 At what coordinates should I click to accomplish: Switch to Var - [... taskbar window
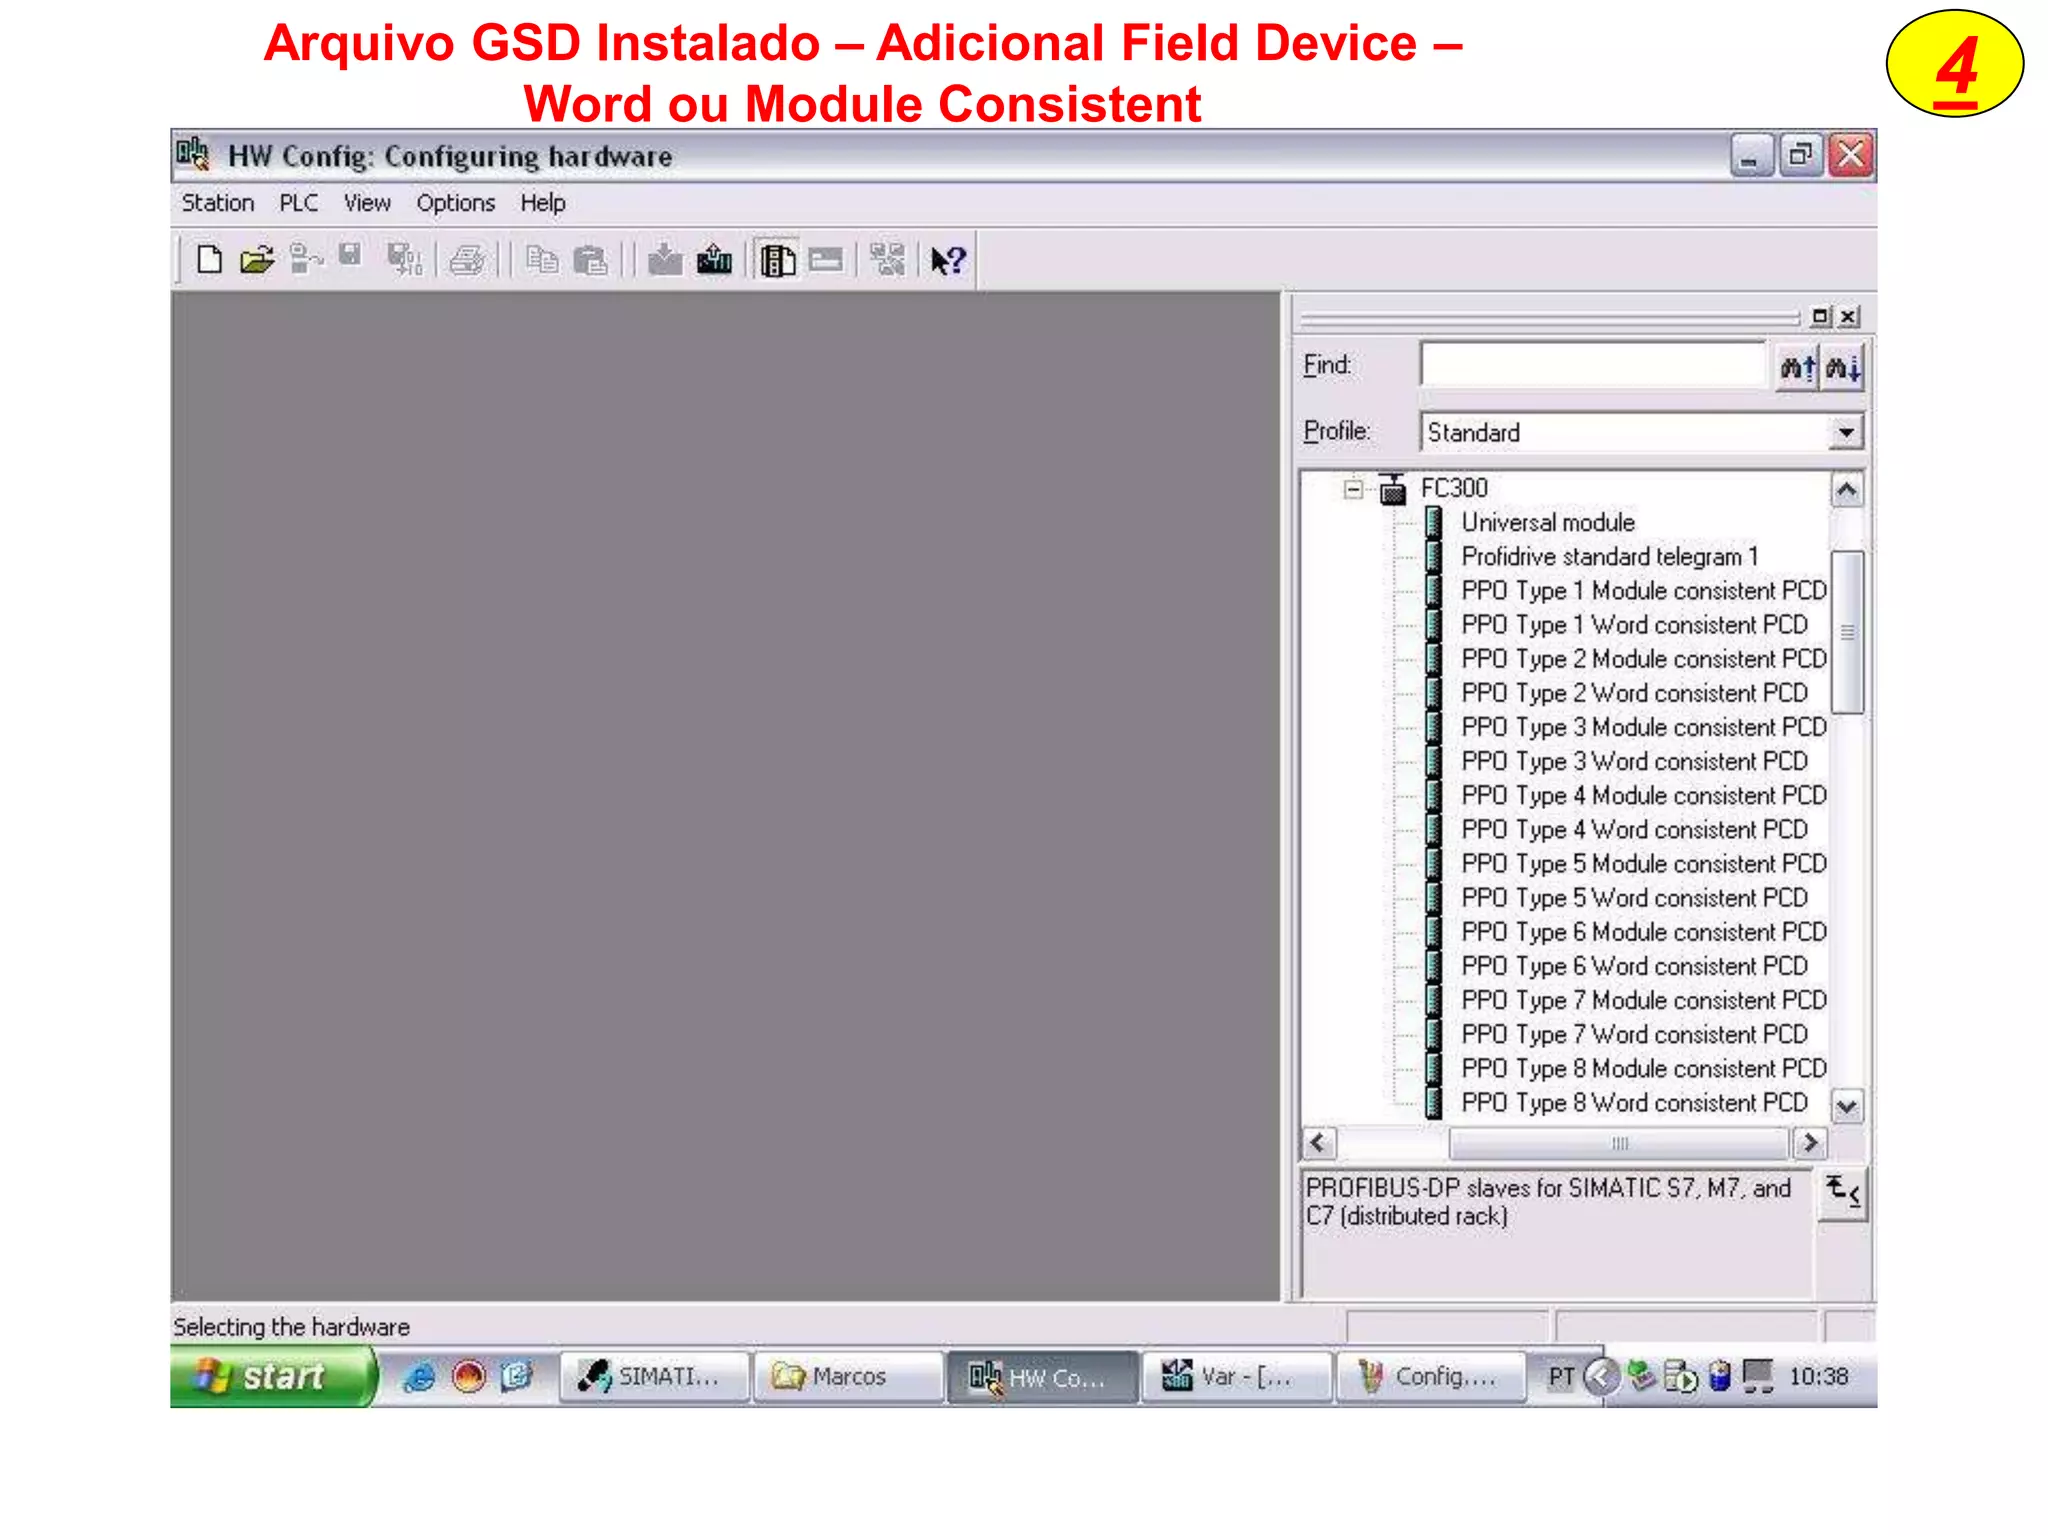1237,1377
